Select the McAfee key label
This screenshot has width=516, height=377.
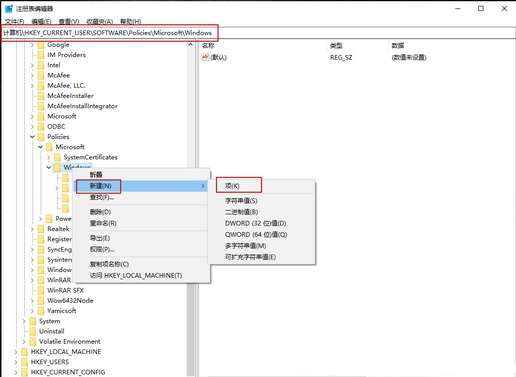59,75
